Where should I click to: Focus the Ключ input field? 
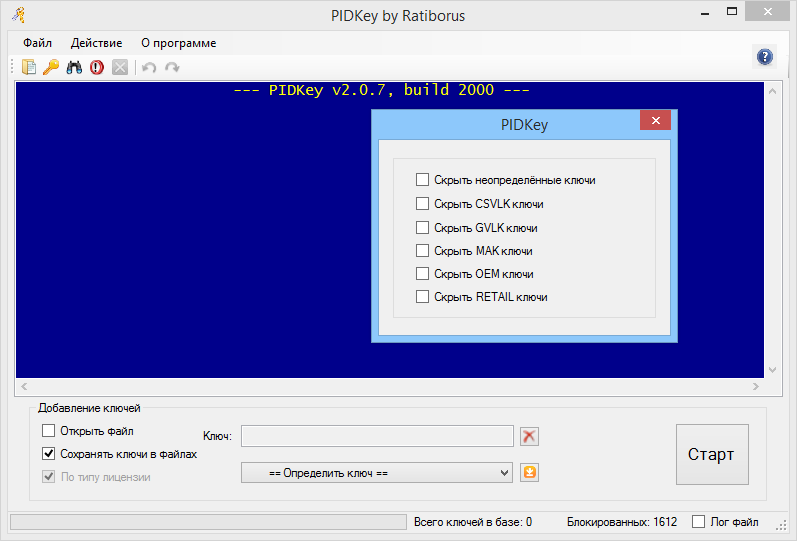click(x=377, y=436)
